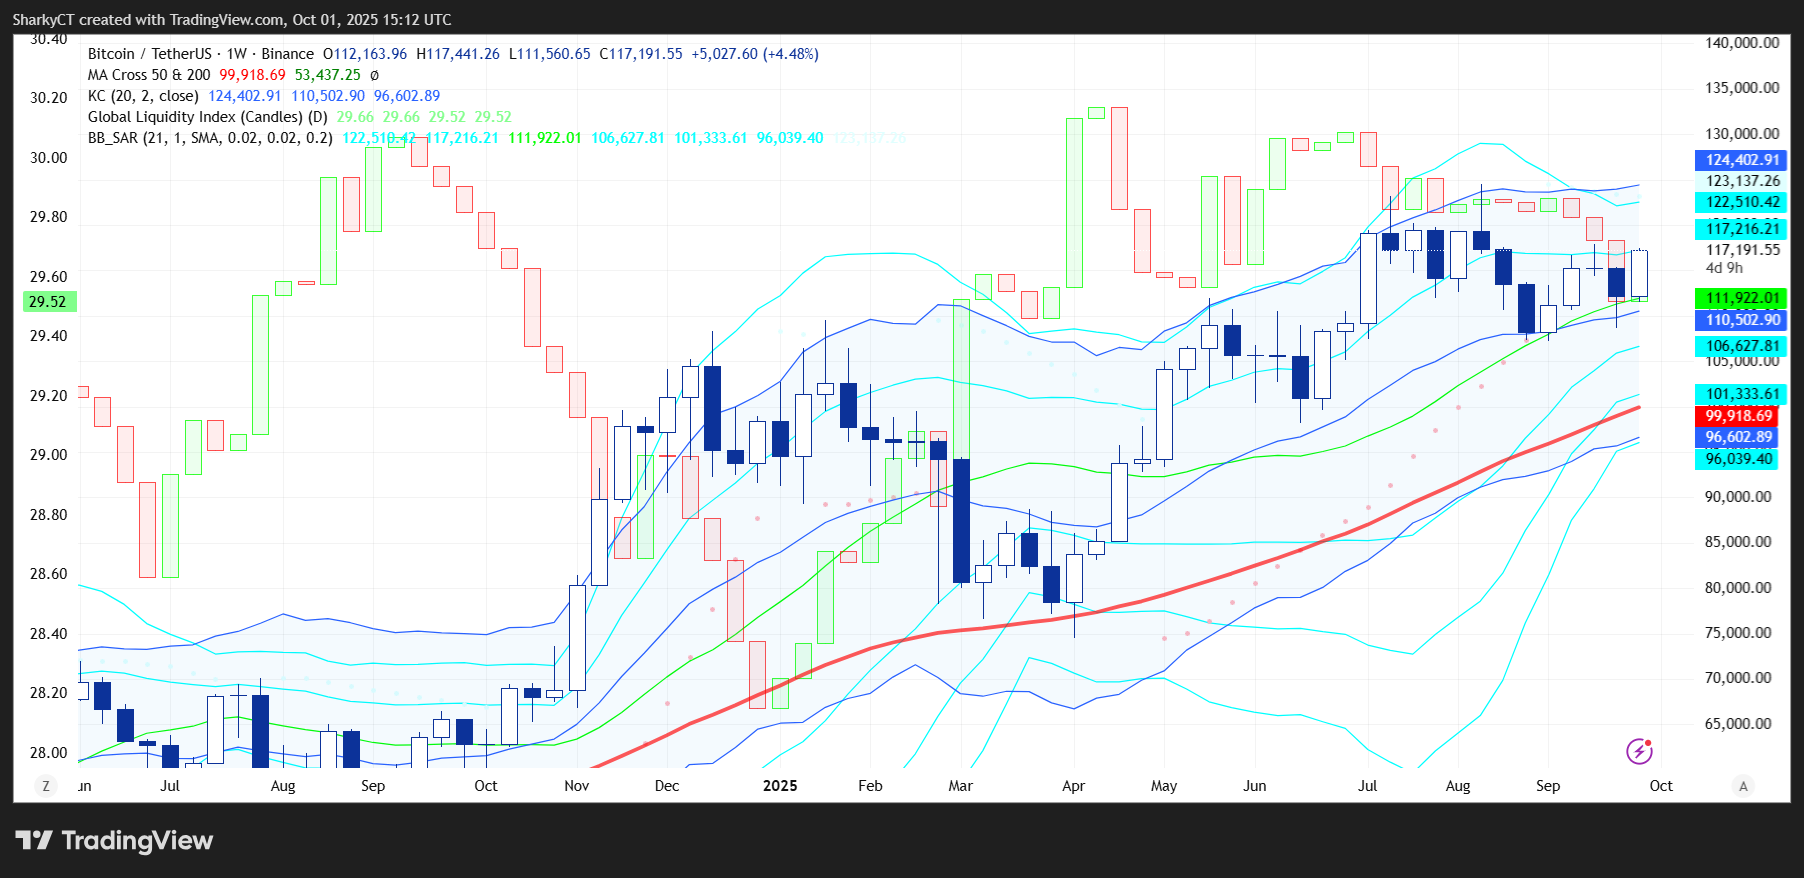Click the blue 96,602.89 price axis label
This screenshot has height=878, width=1804.
pos(1738,437)
